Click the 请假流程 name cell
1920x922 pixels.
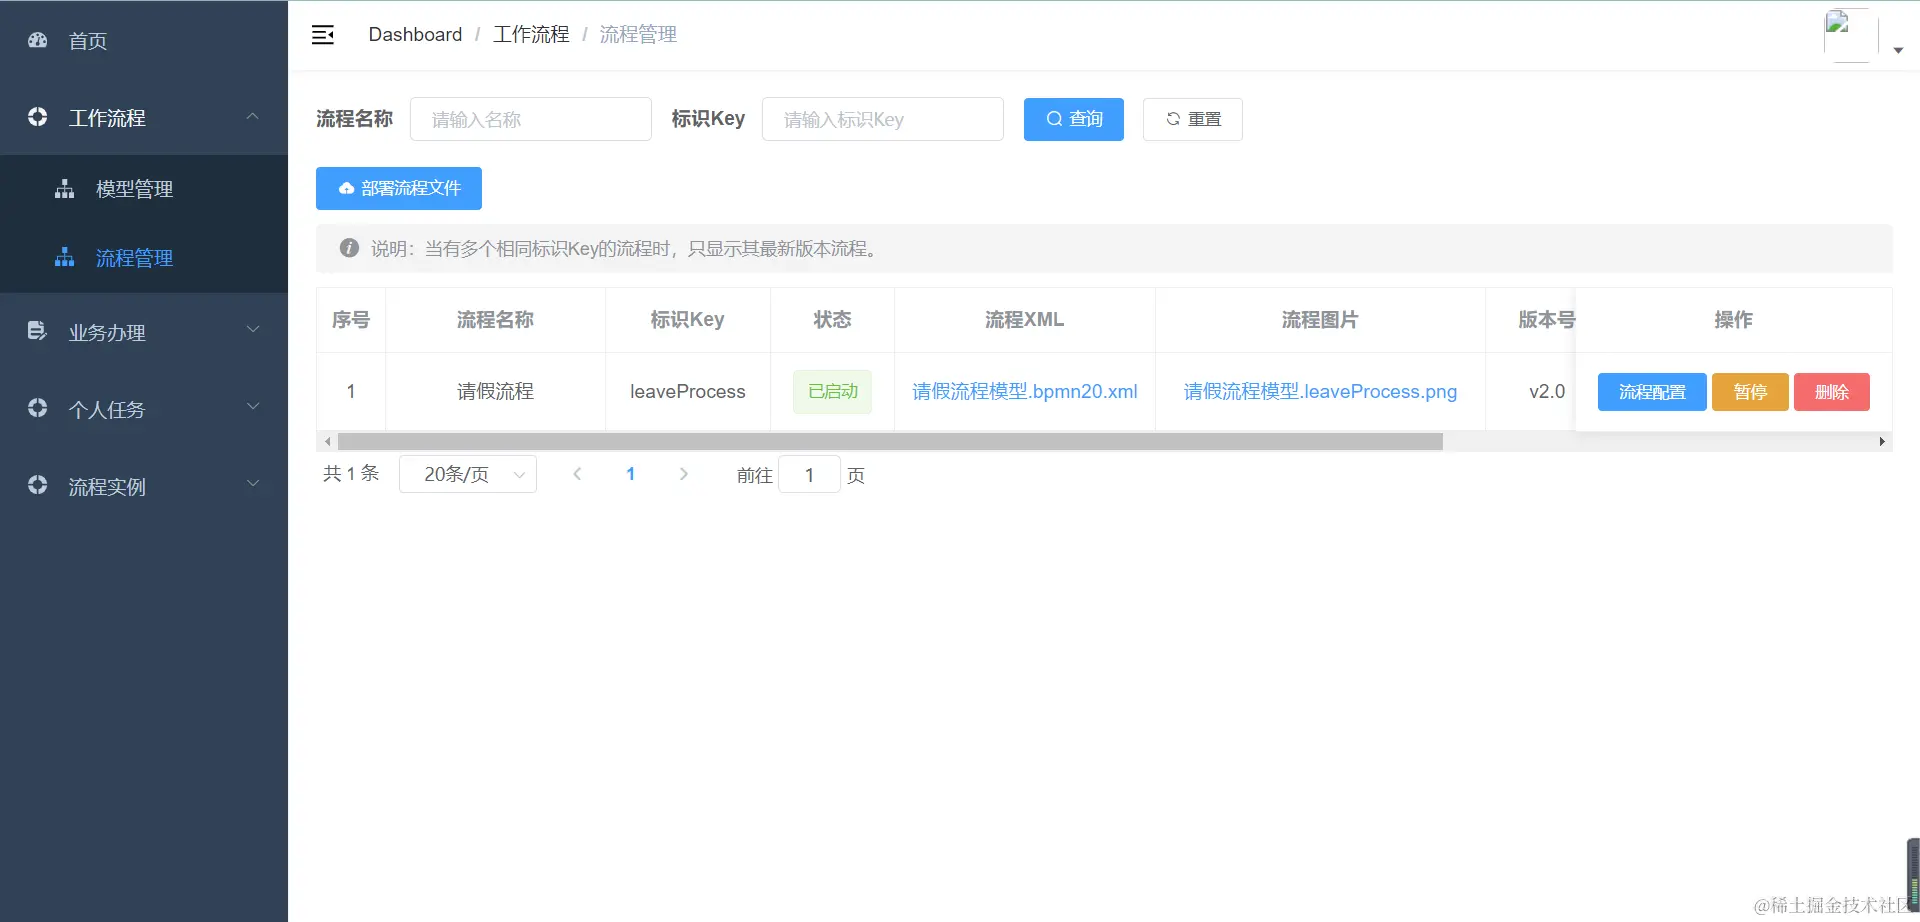[x=495, y=392]
